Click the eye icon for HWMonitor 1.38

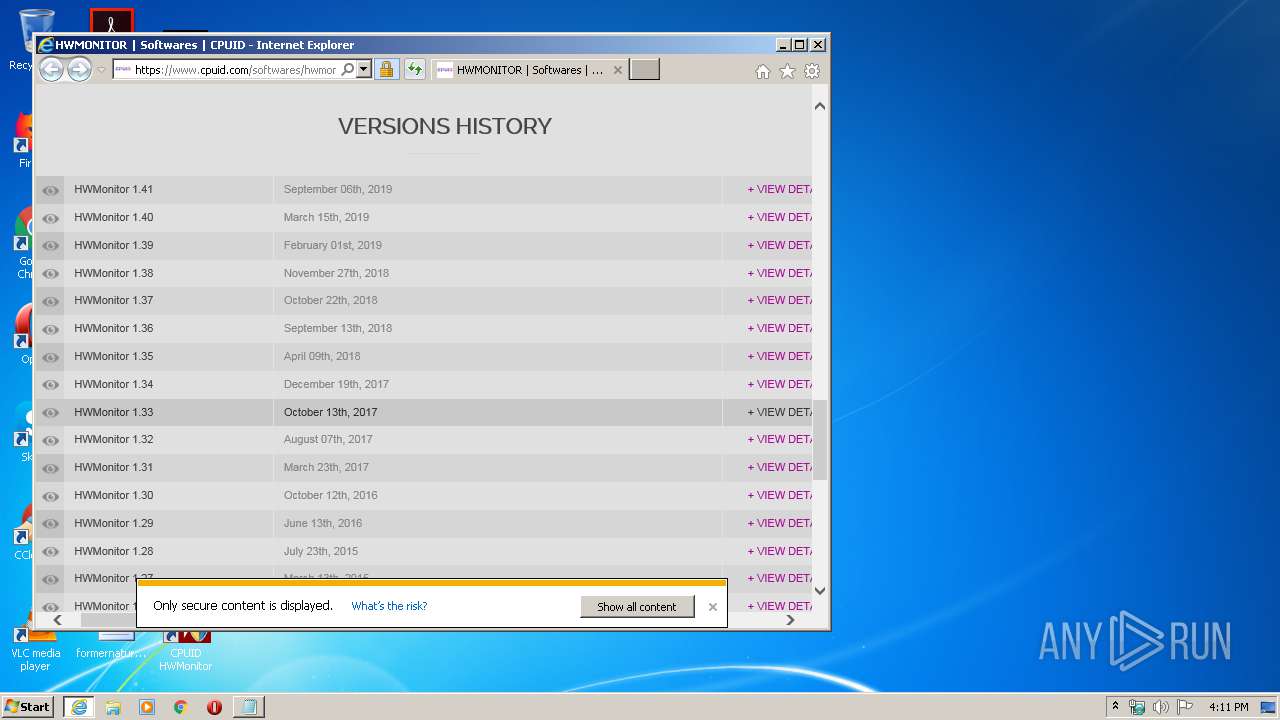pyautogui.click(x=50, y=273)
